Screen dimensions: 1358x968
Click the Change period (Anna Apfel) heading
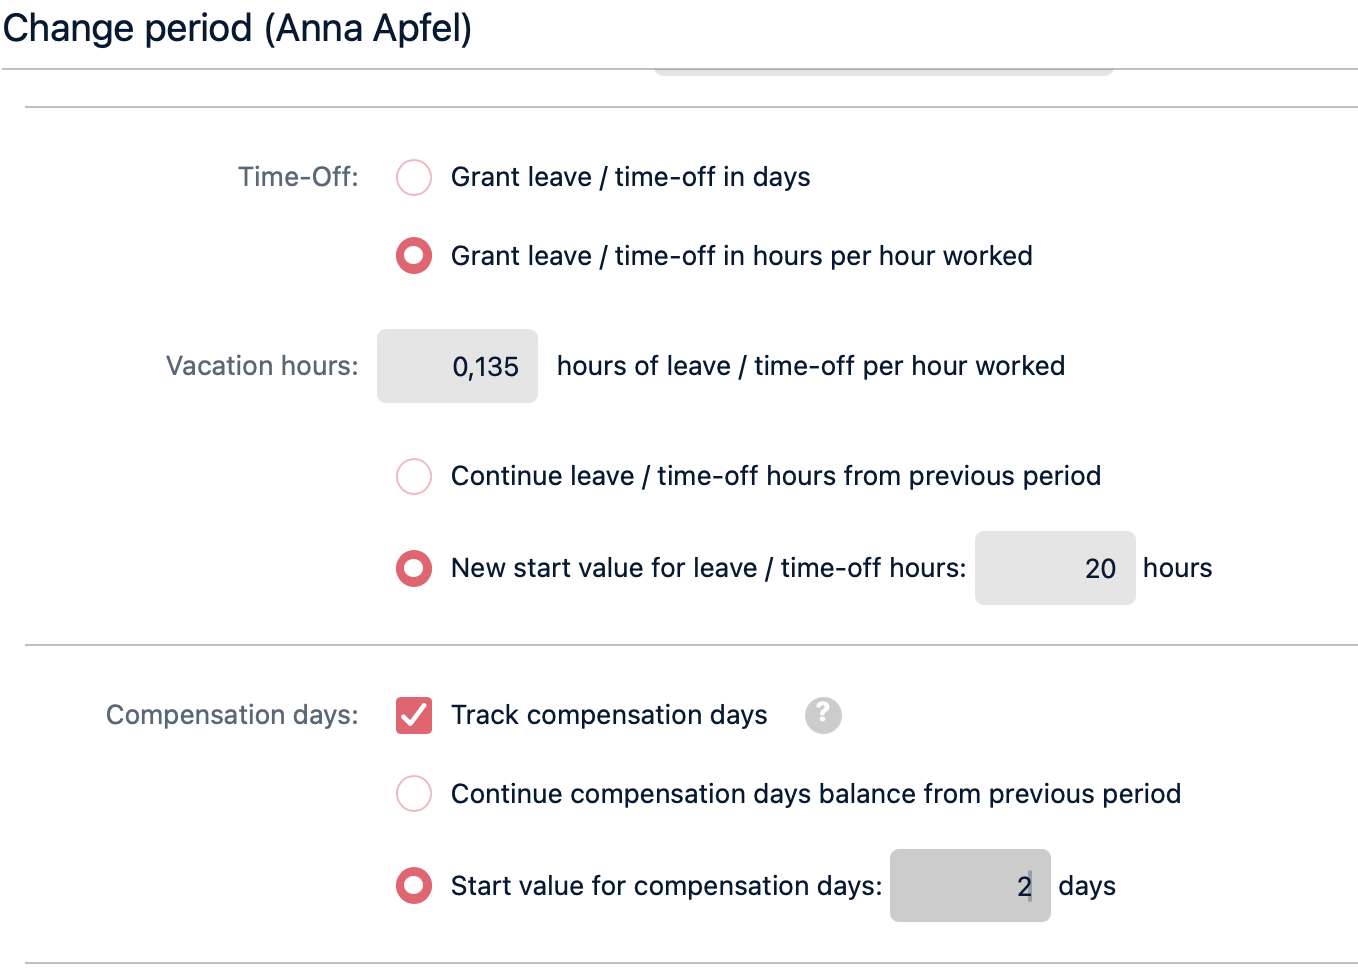(x=237, y=28)
